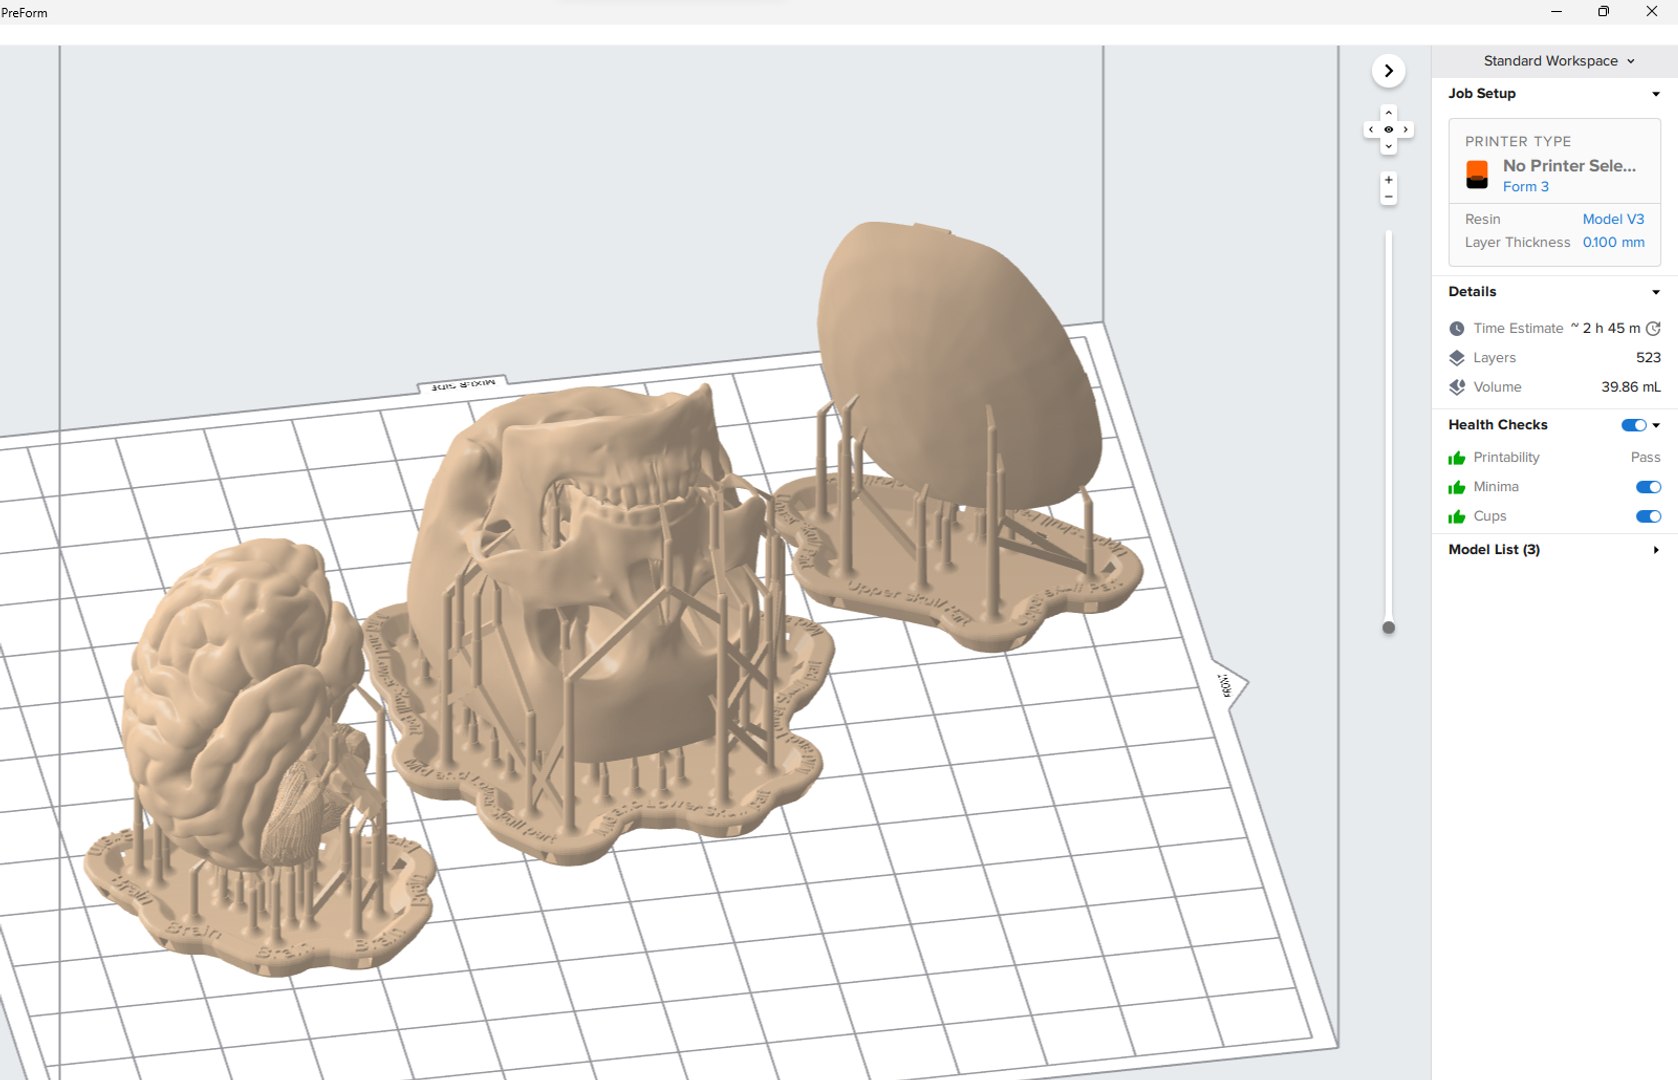Zoom out with the minus button
This screenshot has height=1080, width=1678.
click(x=1388, y=197)
